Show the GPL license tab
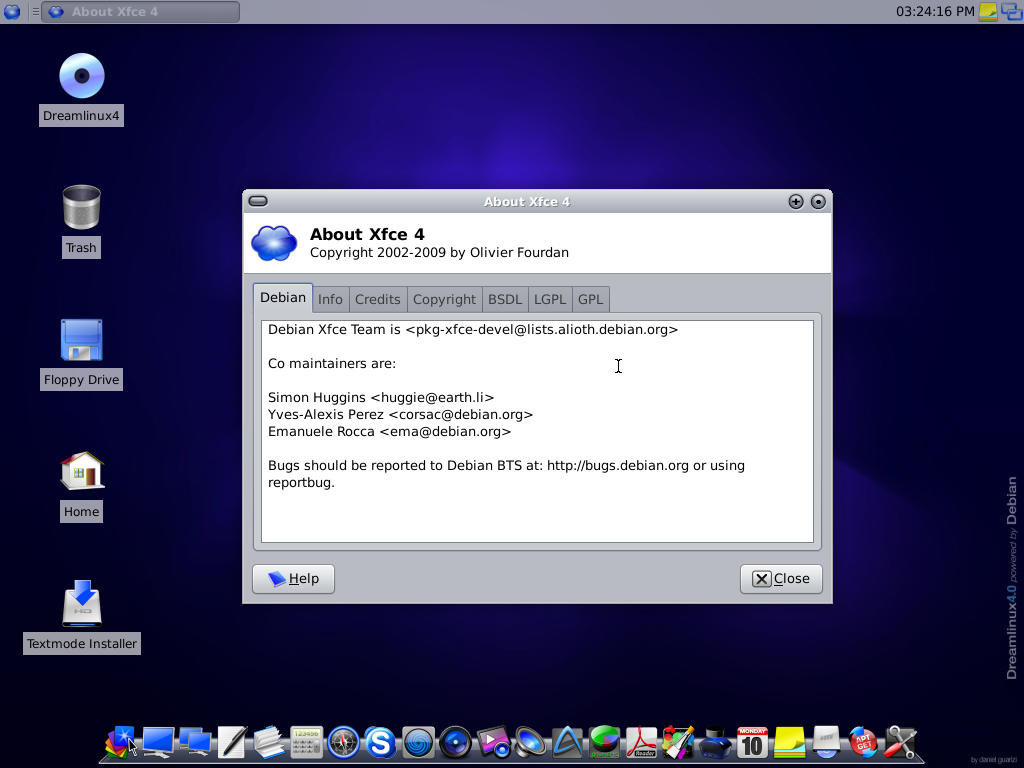Image resolution: width=1024 pixels, height=768 pixels. pos(590,299)
